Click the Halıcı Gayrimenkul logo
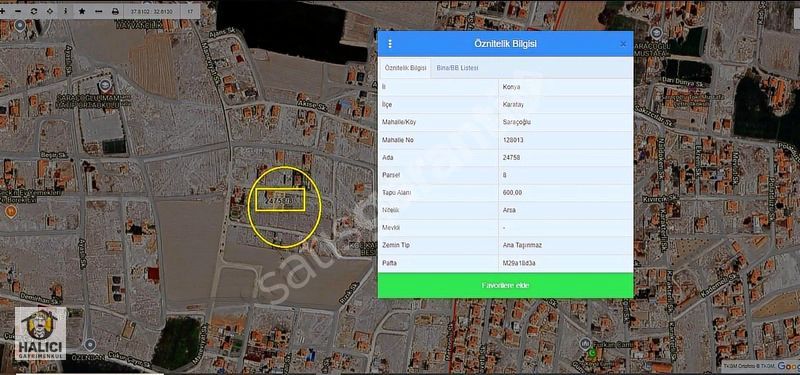800x375 pixels. [x=40, y=333]
